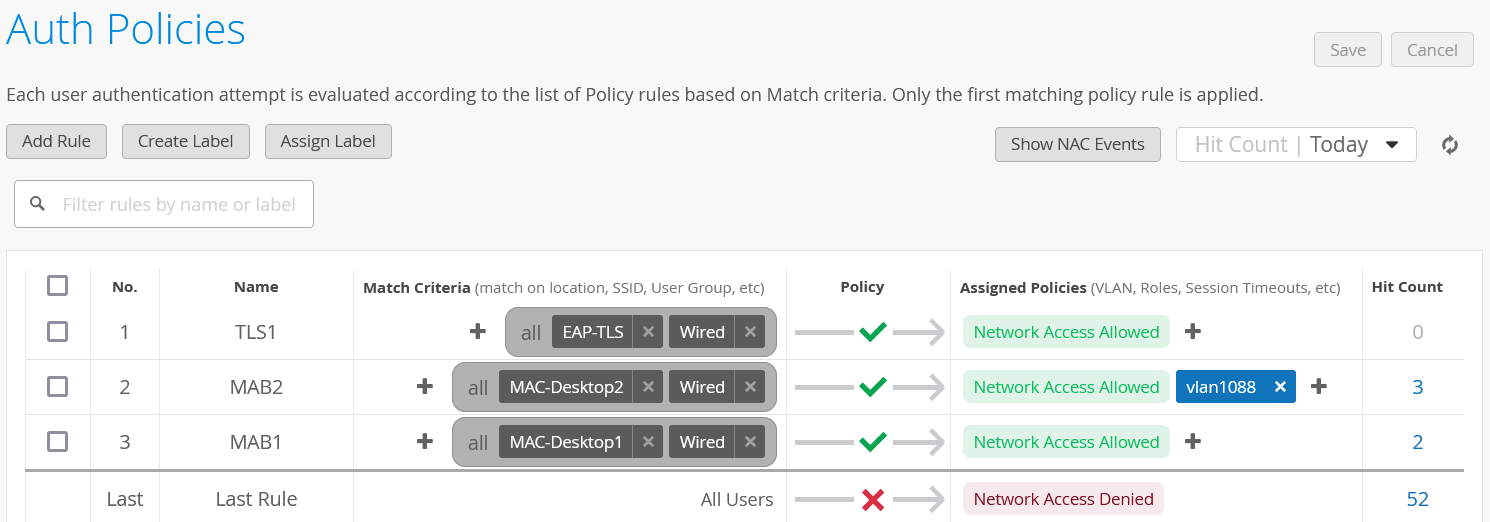1490x522 pixels.
Task: Click the Create Label button
Action: tap(186, 142)
